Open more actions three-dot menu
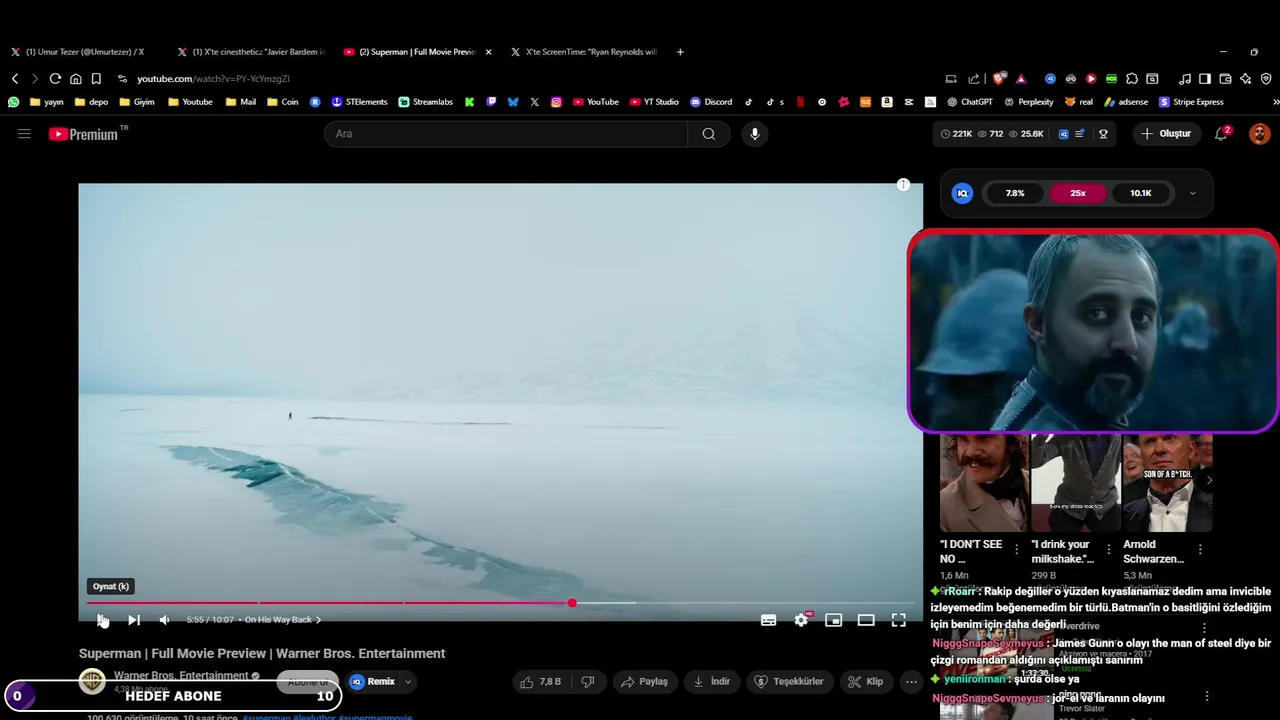Viewport: 1280px width, 720px height. [911, 682]
